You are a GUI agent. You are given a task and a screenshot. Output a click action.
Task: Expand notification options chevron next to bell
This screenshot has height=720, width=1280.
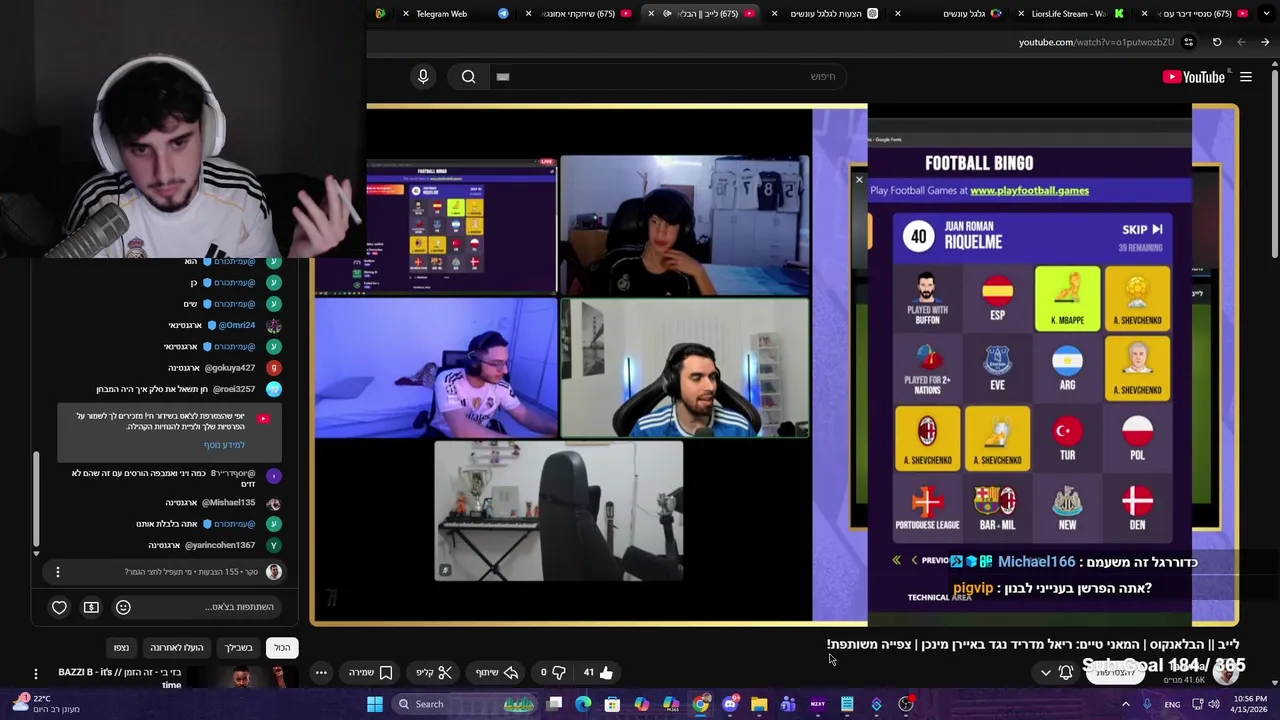1046,673
